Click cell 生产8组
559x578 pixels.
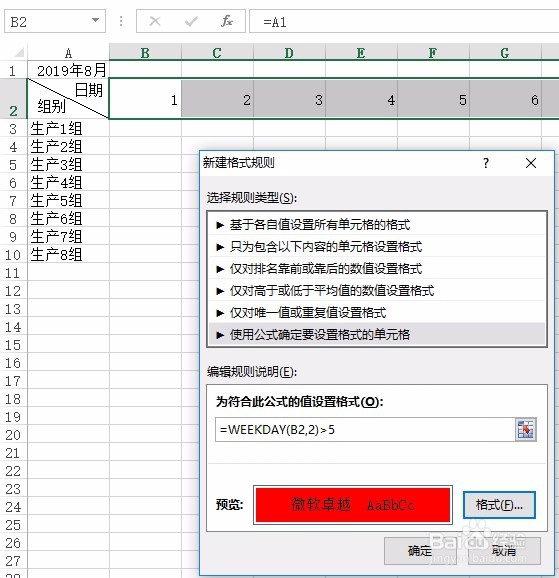(x=69, y=255)
